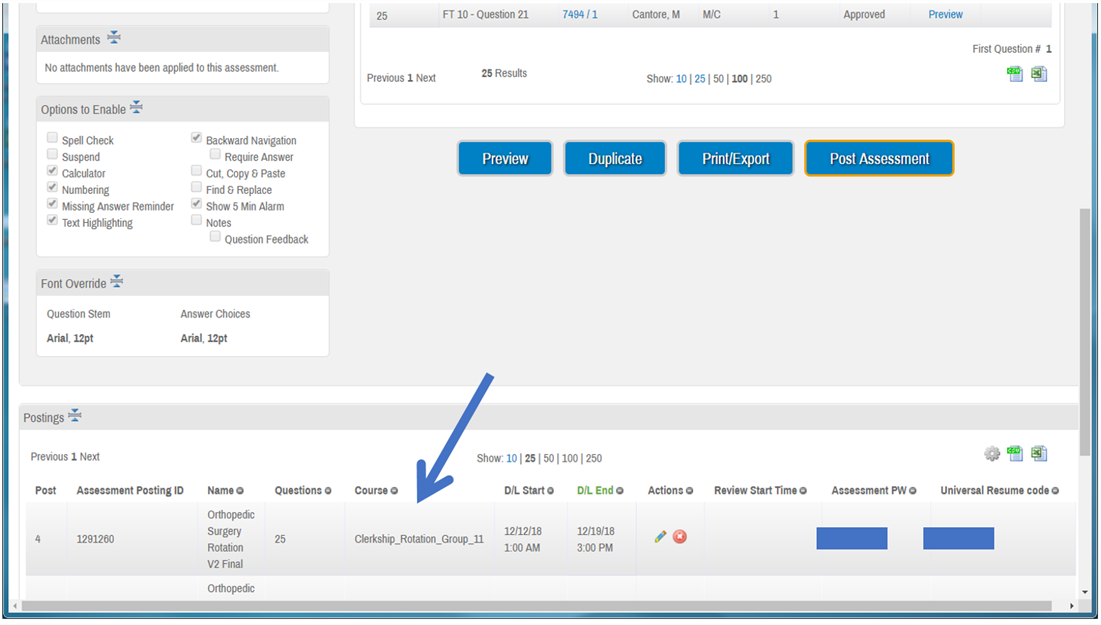Export postings list to Excel icon

click(1039, 454)
